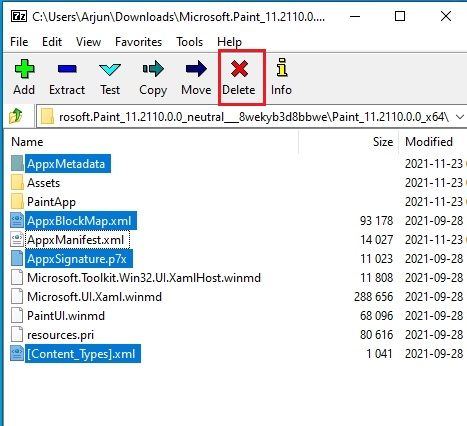
Task: Click the modified date of PaintApp folder
Action: click(x=434, y=202)
